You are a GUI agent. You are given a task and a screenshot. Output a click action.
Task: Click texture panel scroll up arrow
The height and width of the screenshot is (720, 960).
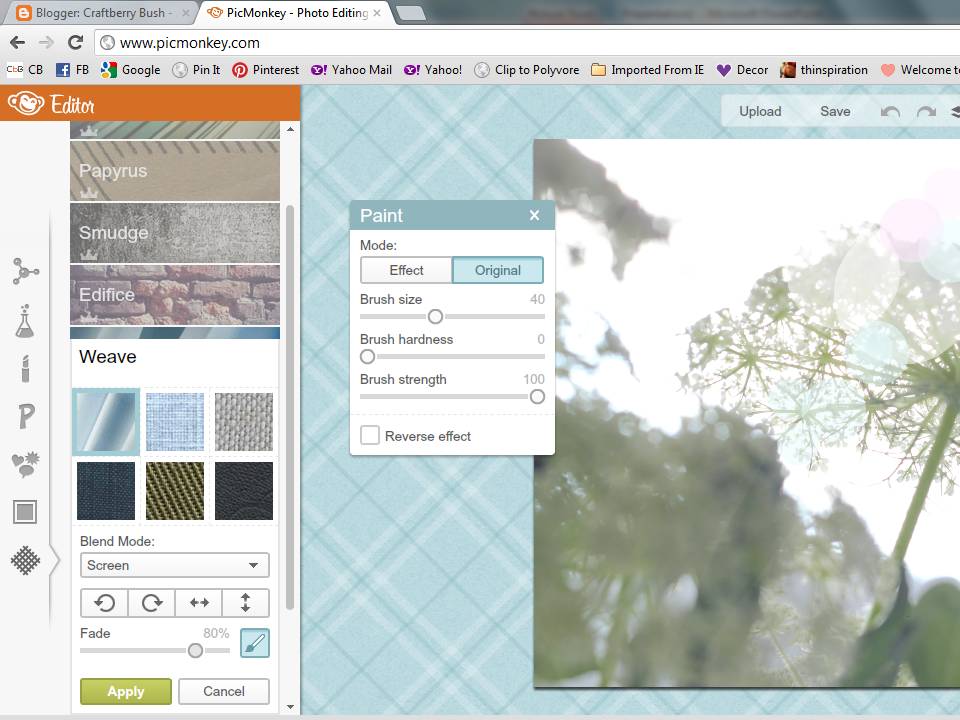[x=290, y=129]
